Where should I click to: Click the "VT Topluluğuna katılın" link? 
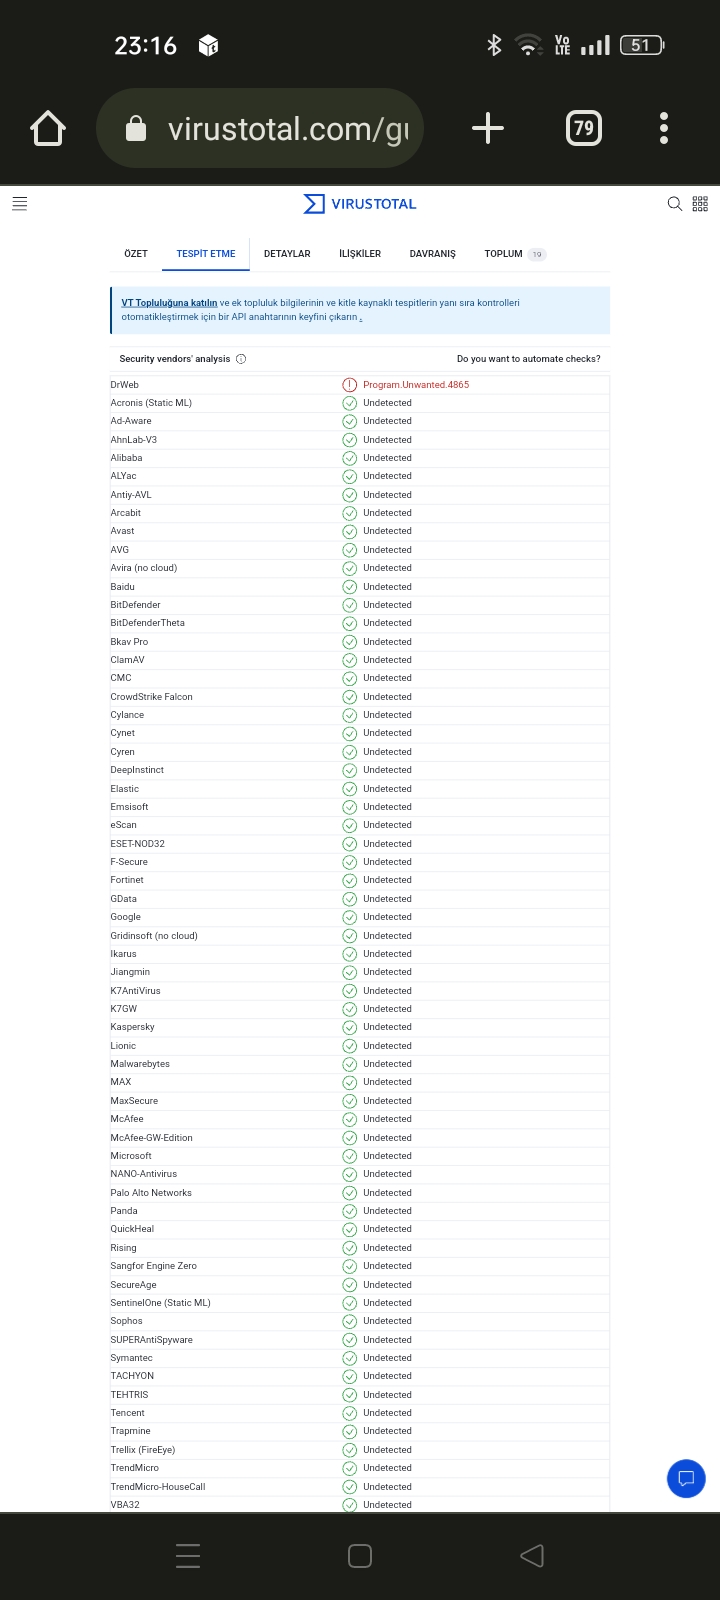169,303
